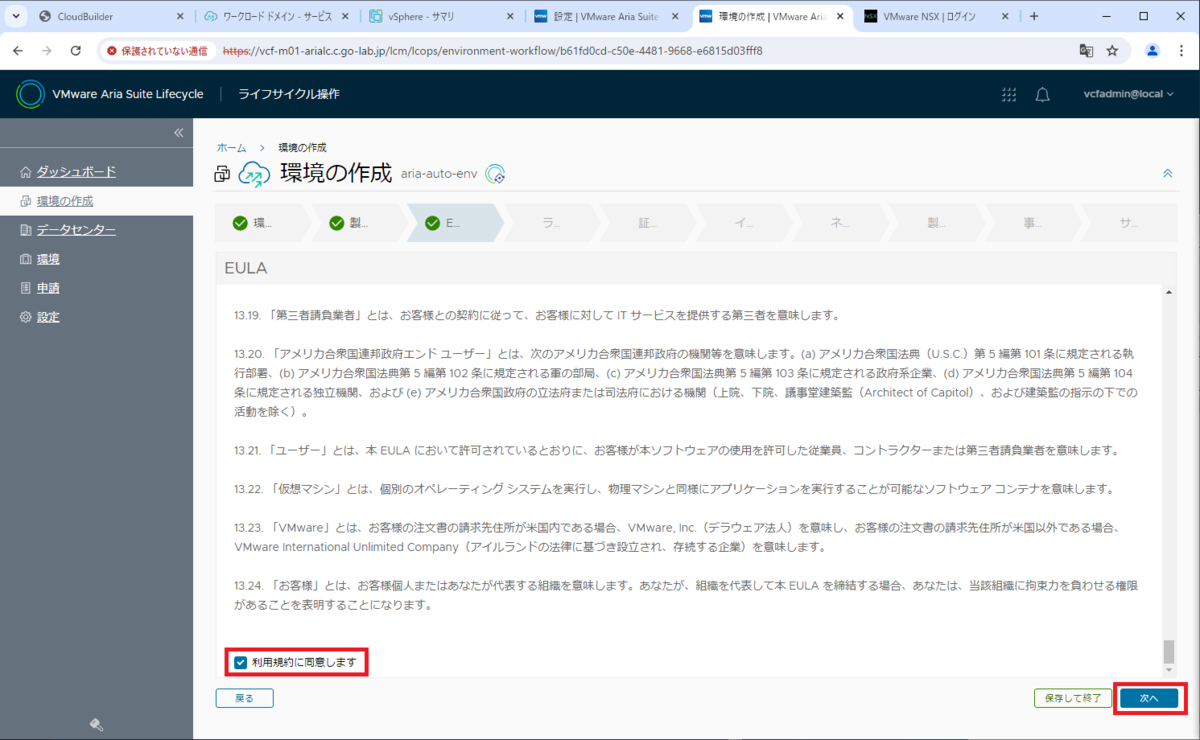Go to second wizard step 製…
The width and height of the screenshot is (1200, 740).
tap(358, 223)
